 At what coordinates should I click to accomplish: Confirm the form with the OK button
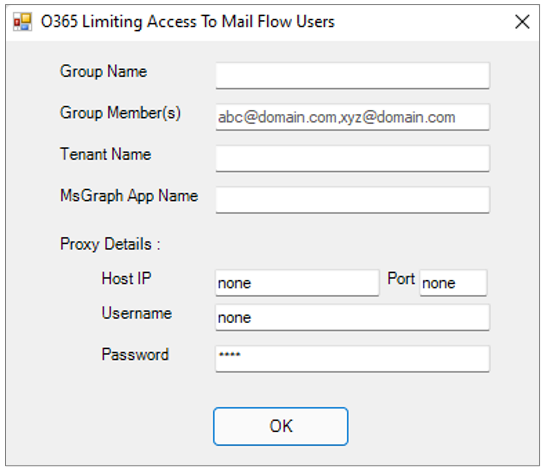coord(281,426)
